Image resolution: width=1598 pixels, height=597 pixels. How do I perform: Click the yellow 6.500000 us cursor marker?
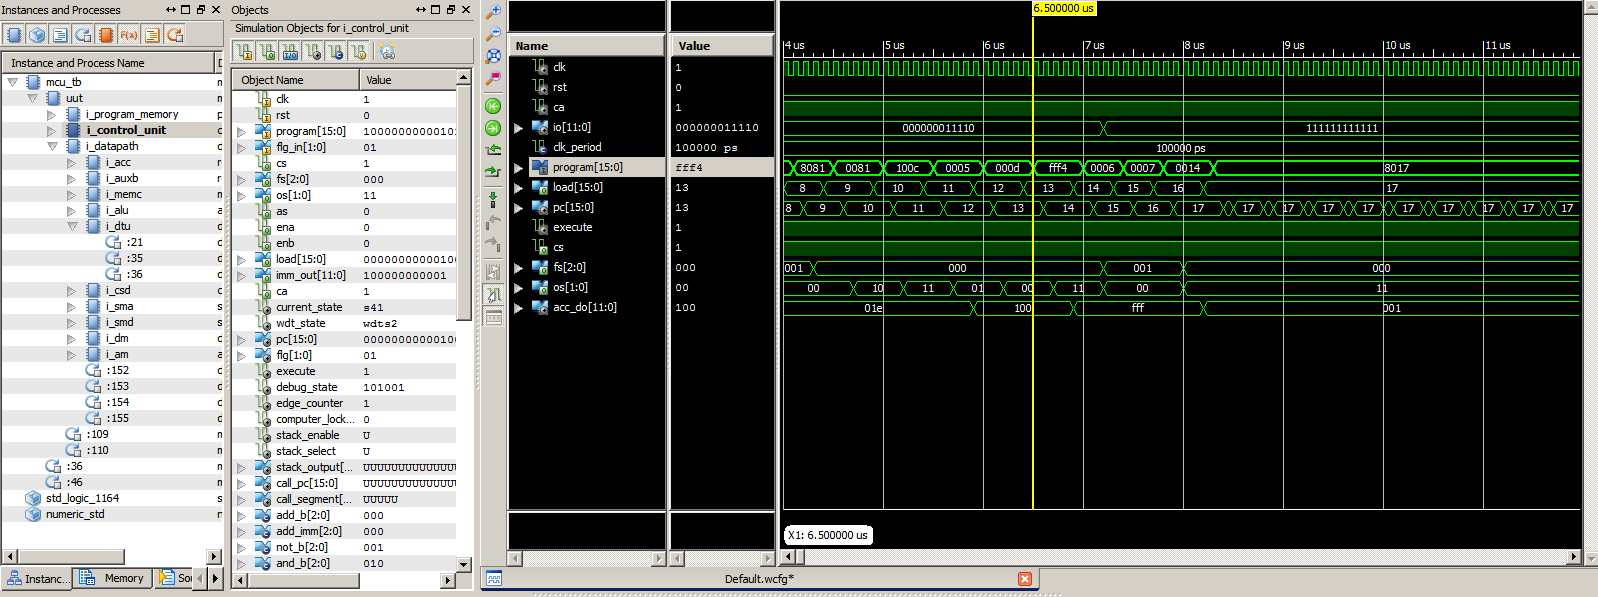(x=1064, y=8)
